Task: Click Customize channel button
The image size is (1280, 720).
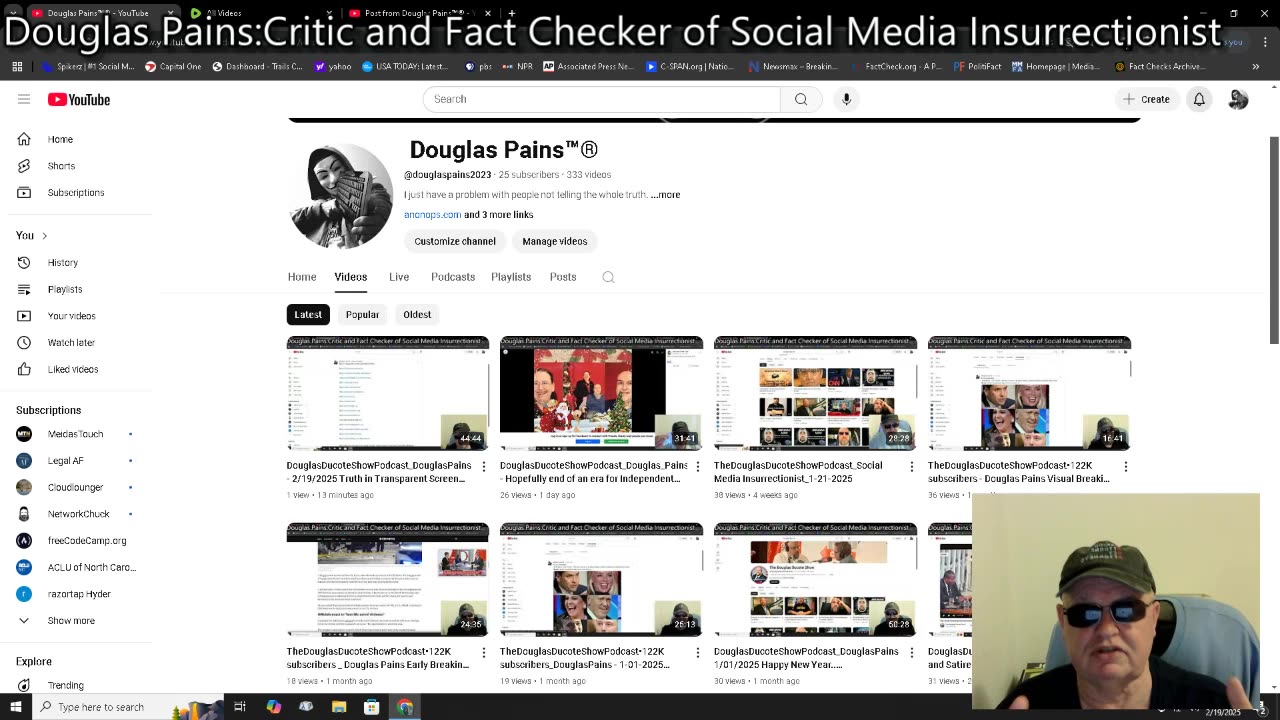Action: [x=455, y=241]
